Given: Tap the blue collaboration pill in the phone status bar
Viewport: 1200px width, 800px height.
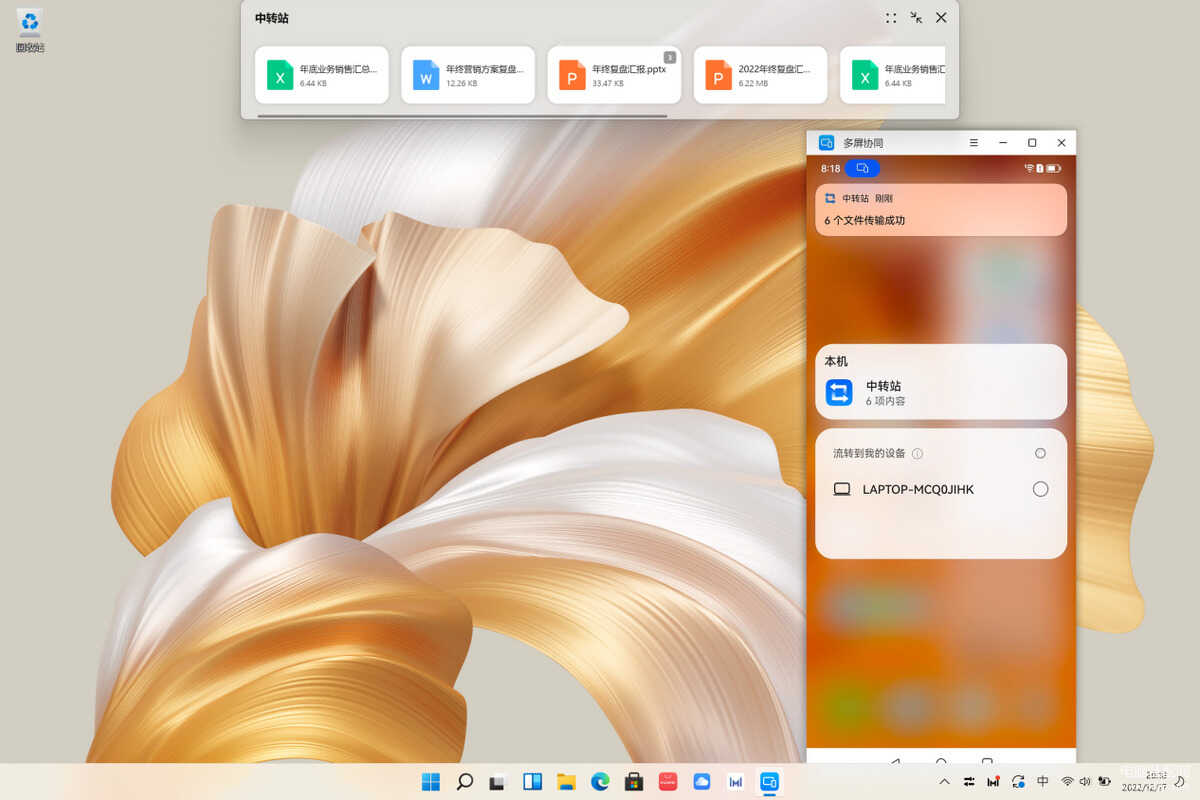Looking at the screenshot, I should (862, 168).
